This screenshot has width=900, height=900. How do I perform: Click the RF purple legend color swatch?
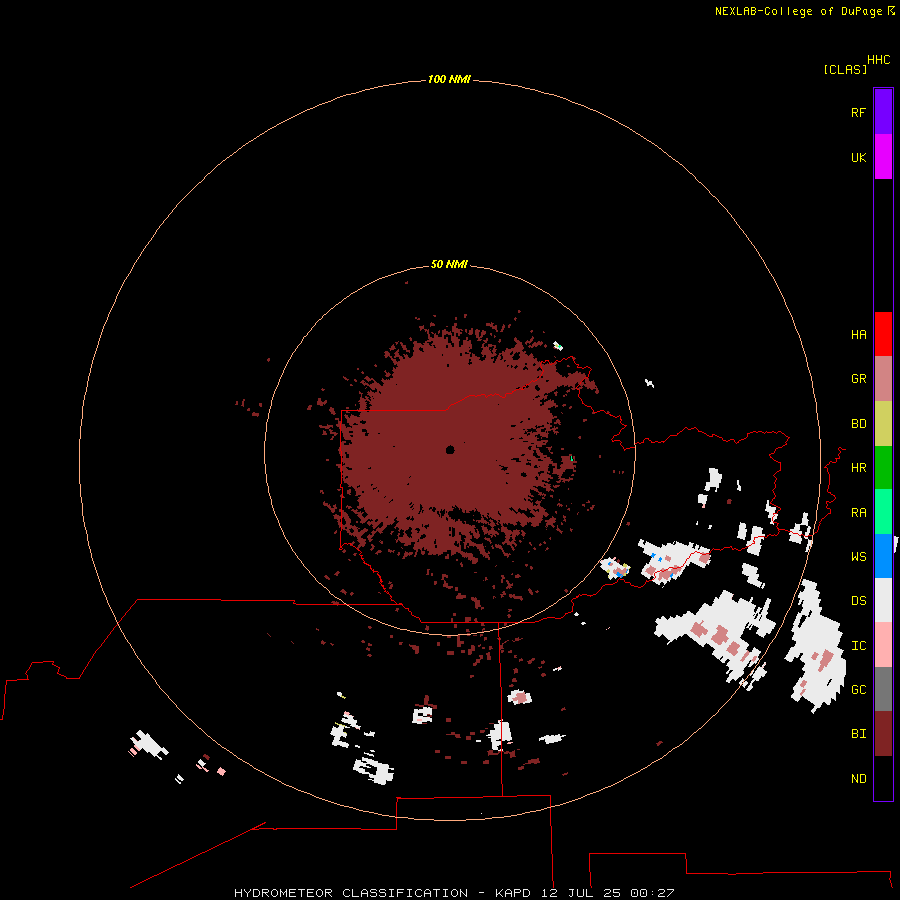[x=883, y=112]
